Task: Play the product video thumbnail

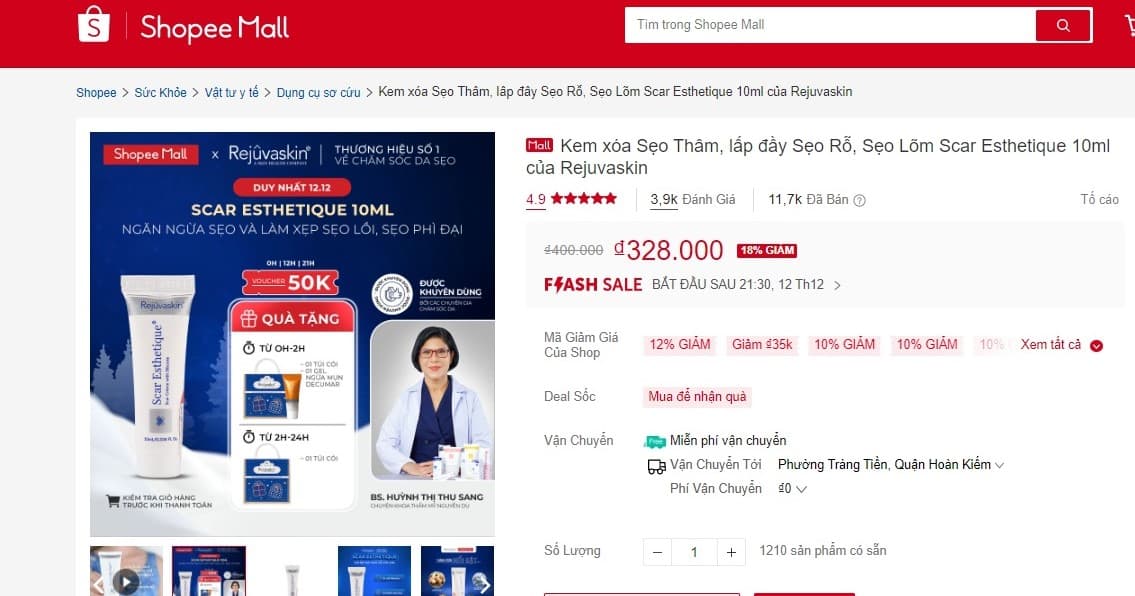Action: point(126,580)
